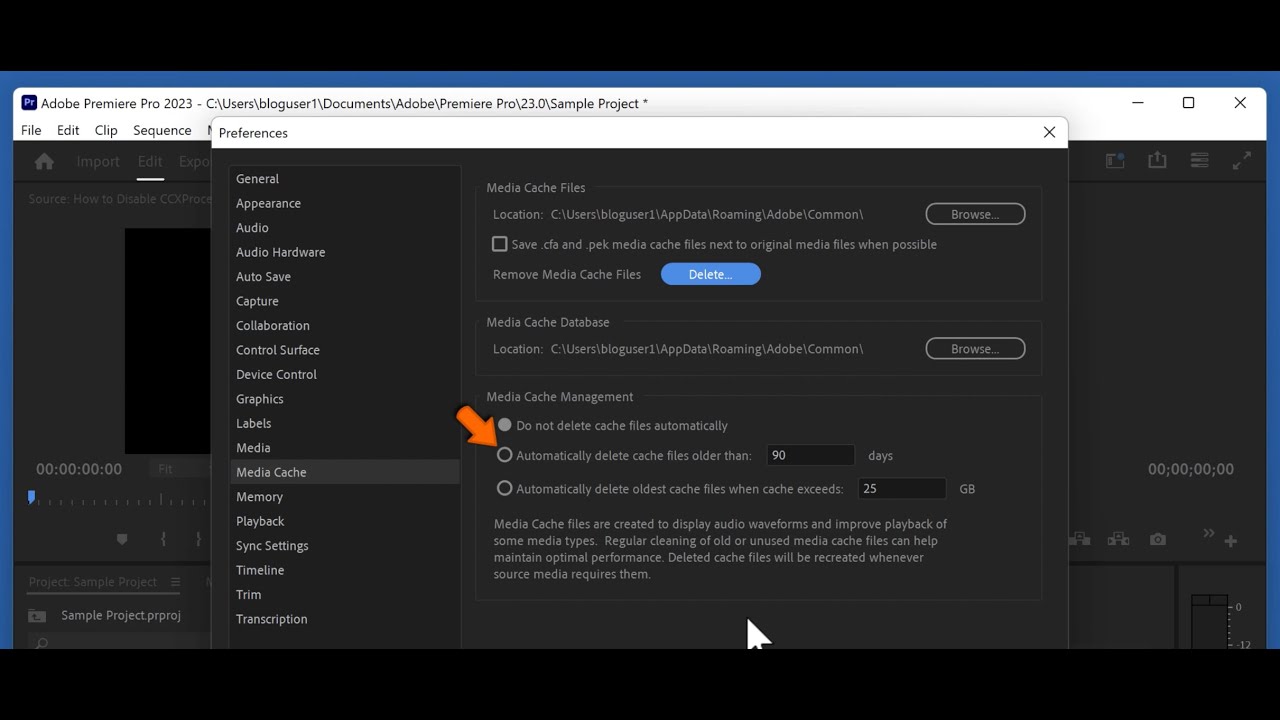Screen dimensions: 1280x720
Task: Click the audio meter level bars
Action: 1208,620
